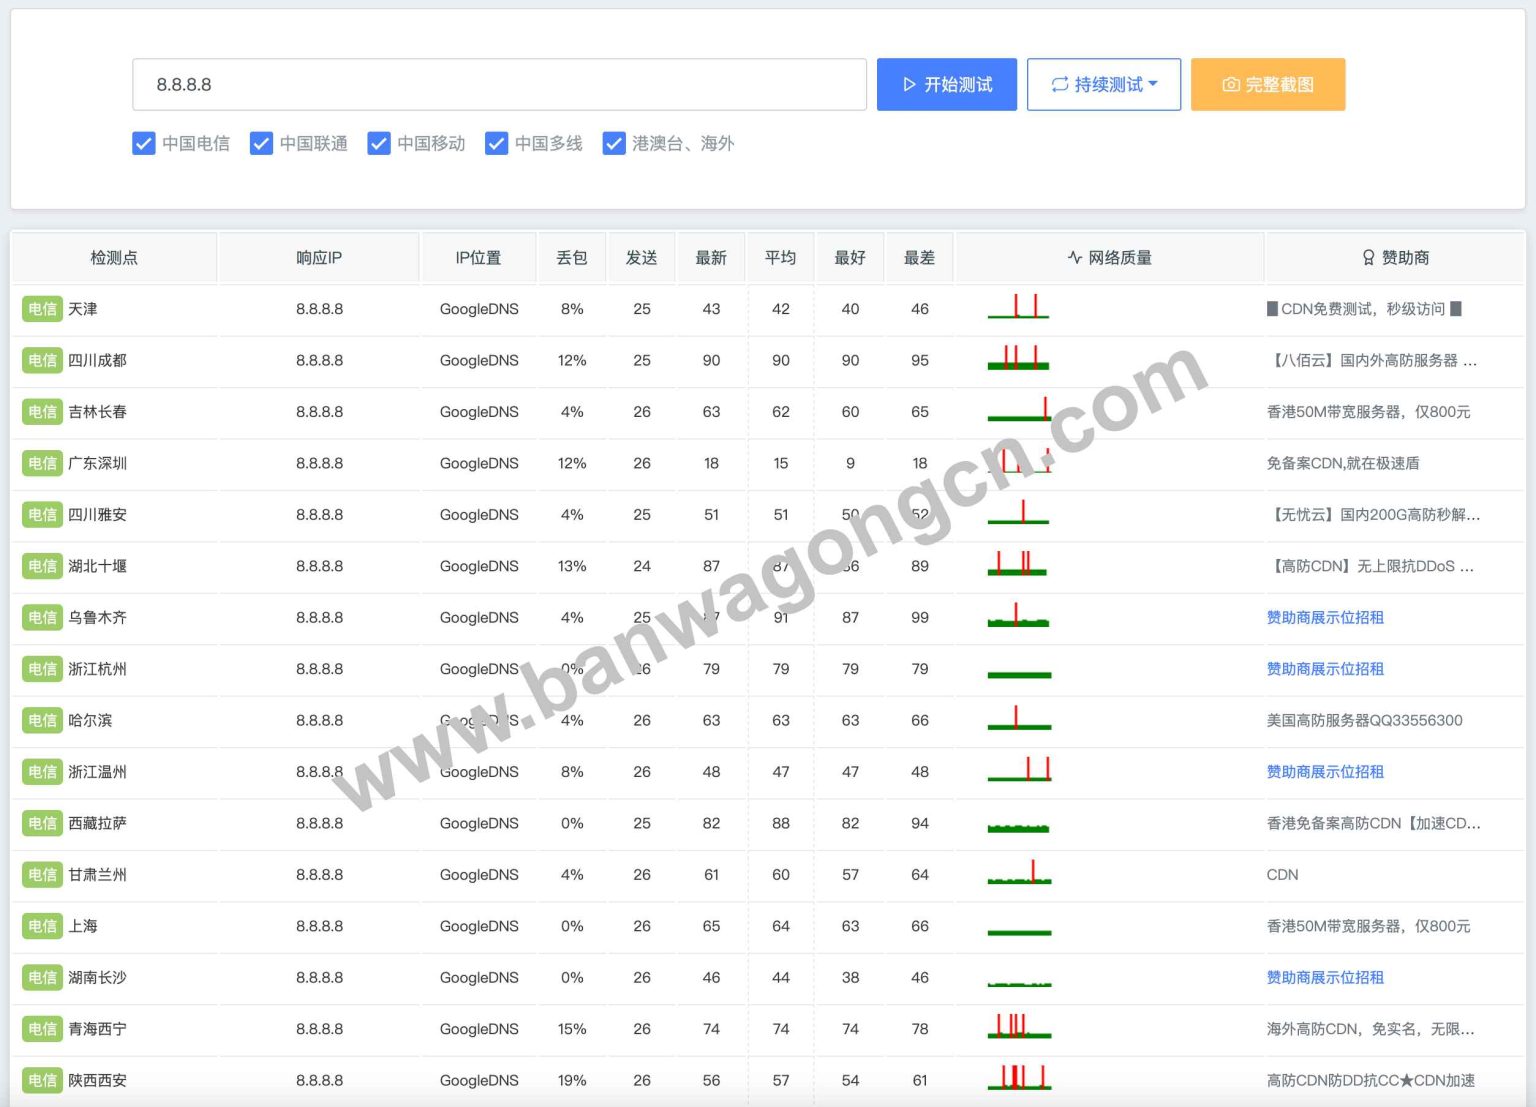This screenshot has height=1107, width=1536.
Task: Toggle the 中国移动 checkbox
Action: [379, 143]
